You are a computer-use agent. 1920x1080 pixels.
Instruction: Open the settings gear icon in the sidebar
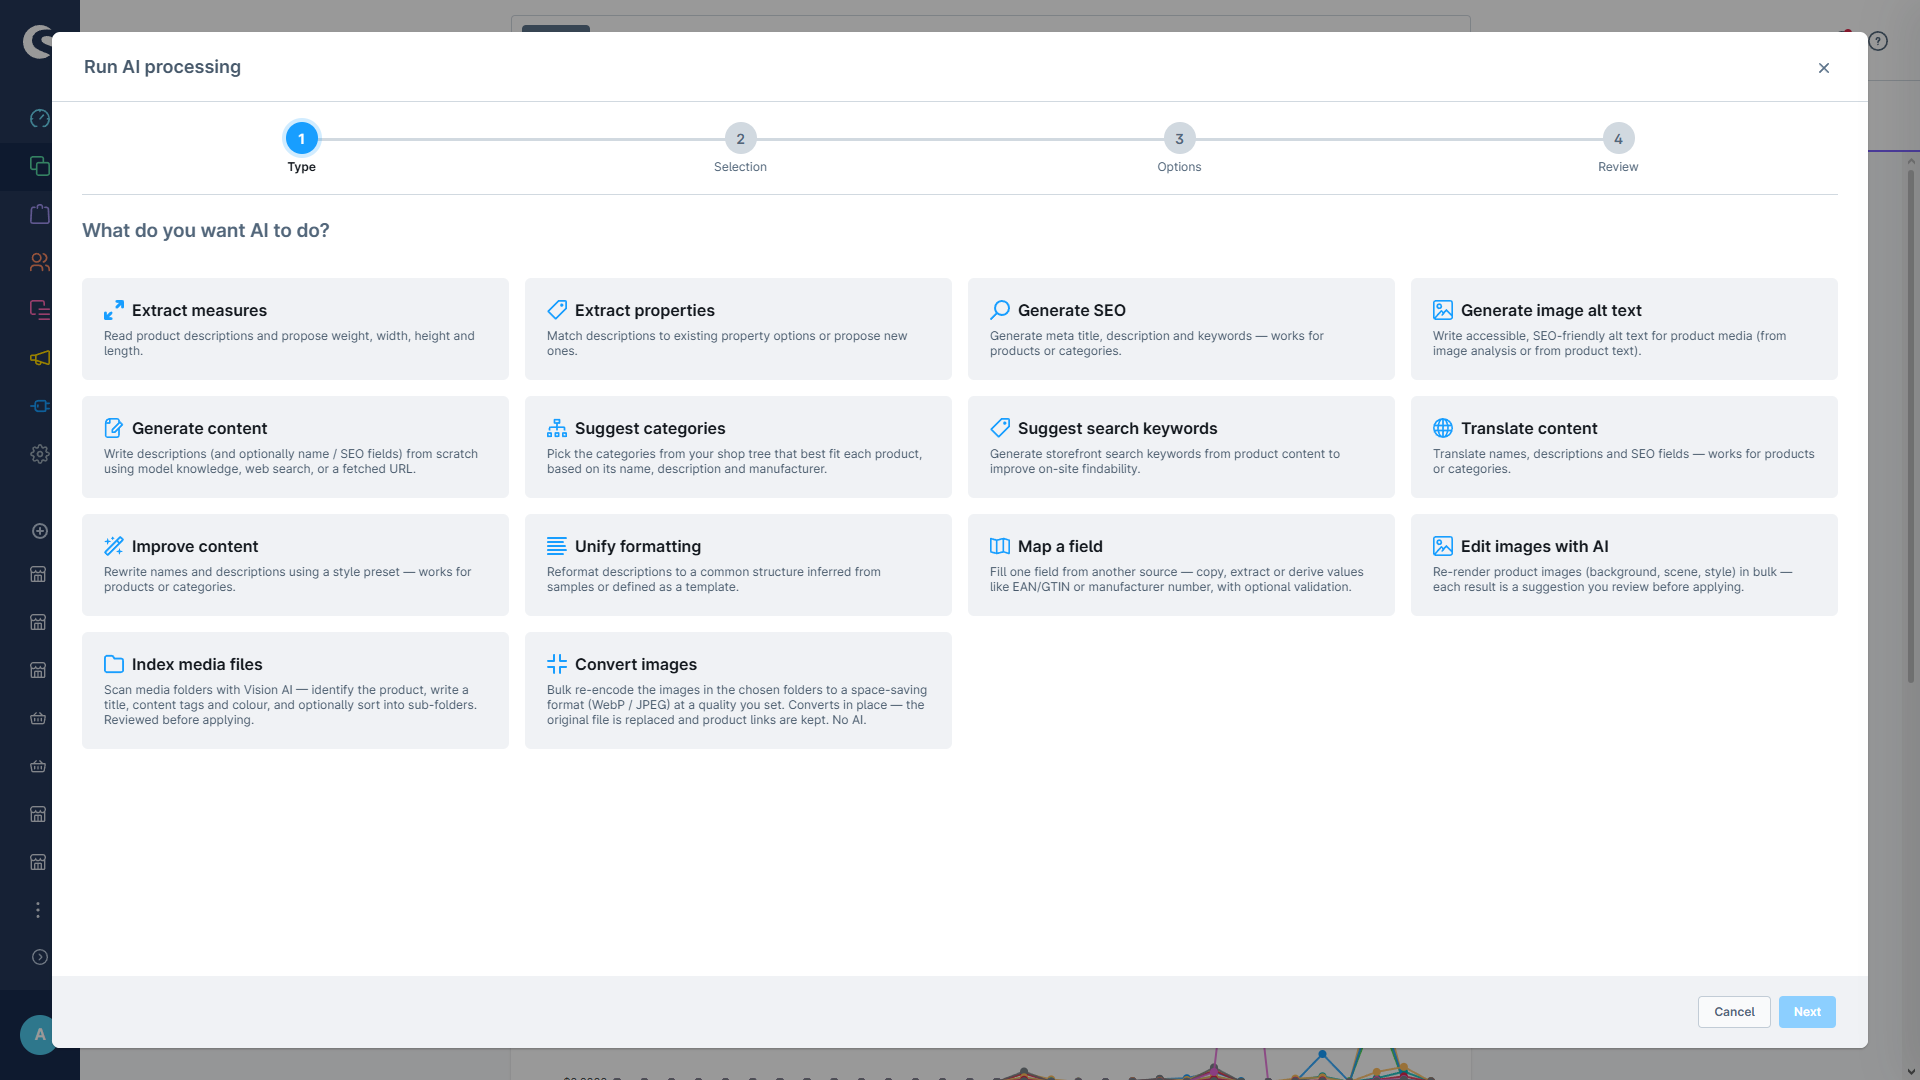[x=40, y=454]
